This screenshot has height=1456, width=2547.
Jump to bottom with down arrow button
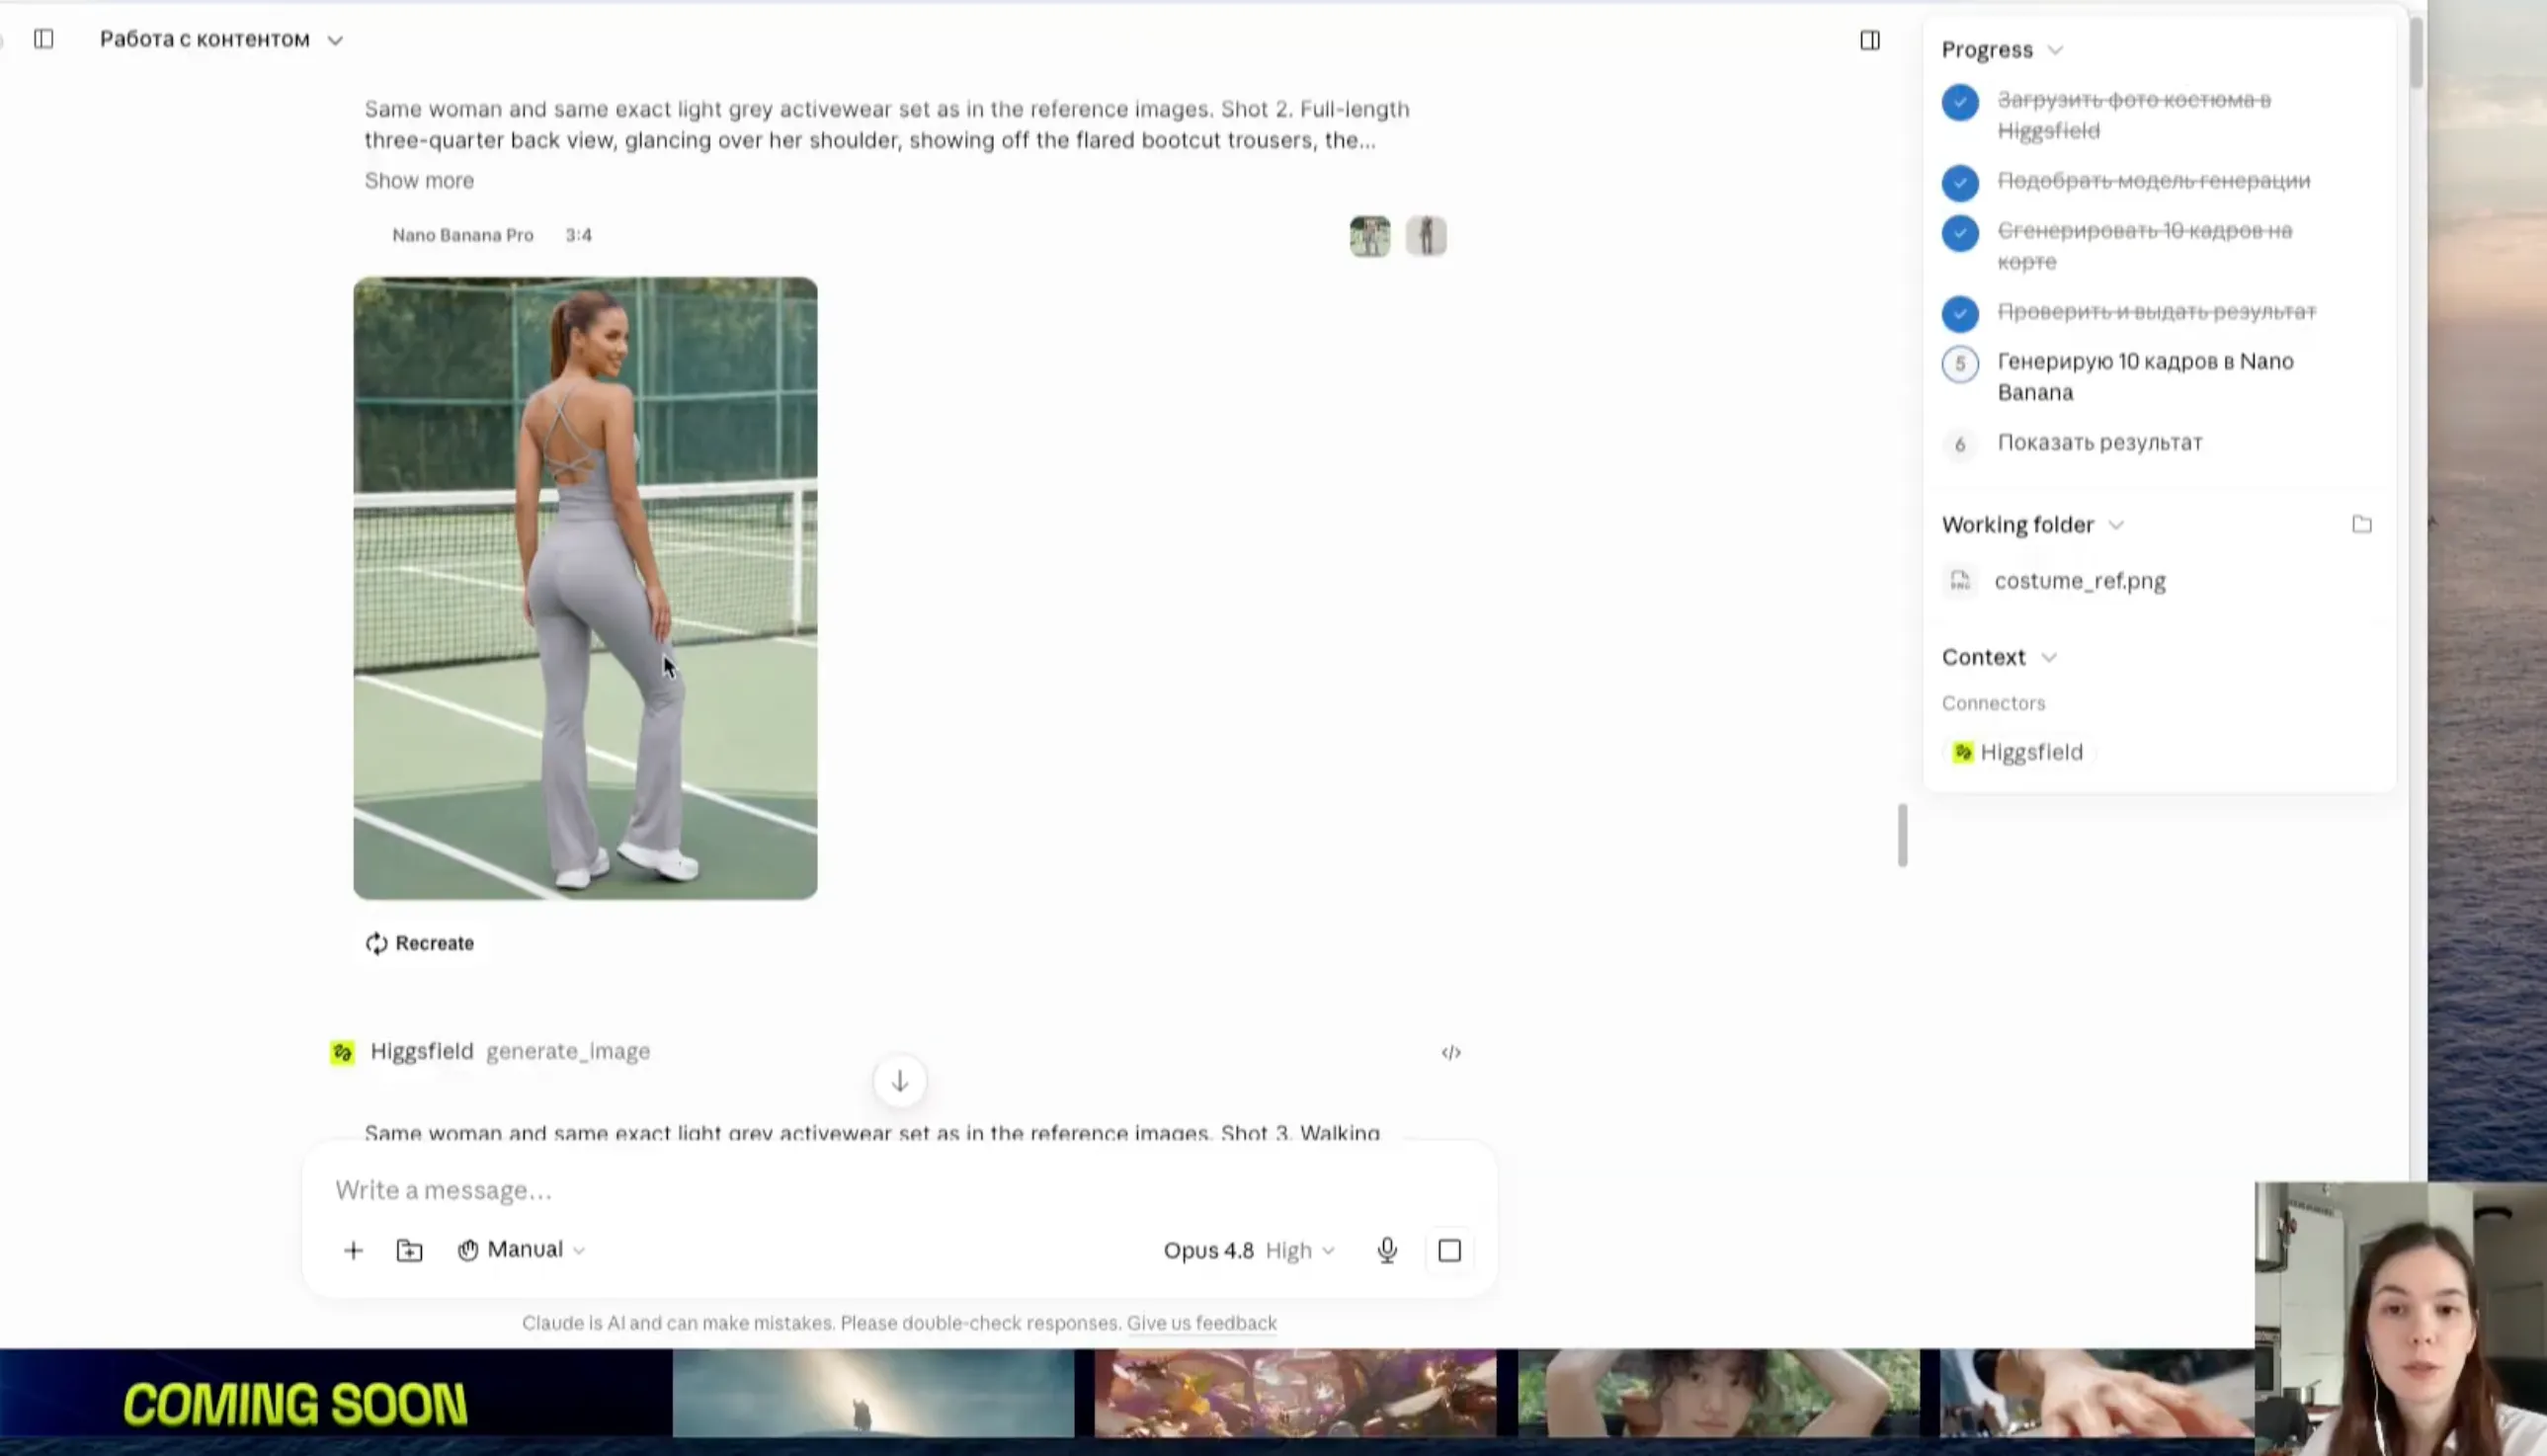(899, 1080)
